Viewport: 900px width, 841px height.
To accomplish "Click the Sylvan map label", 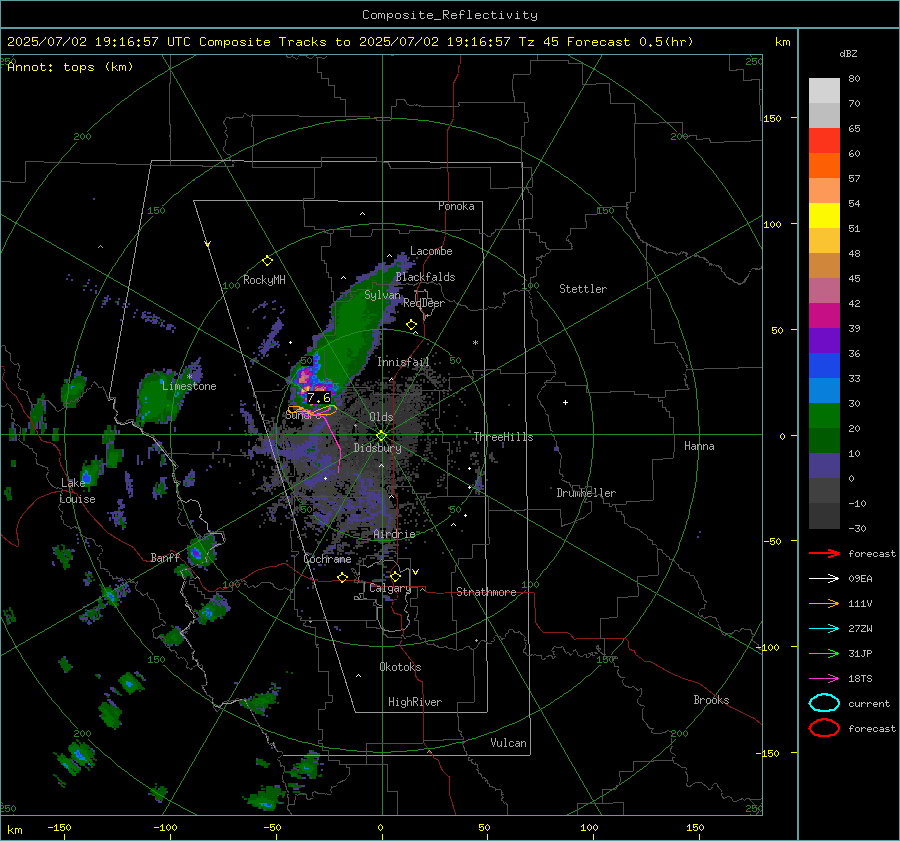I will 382,295.
